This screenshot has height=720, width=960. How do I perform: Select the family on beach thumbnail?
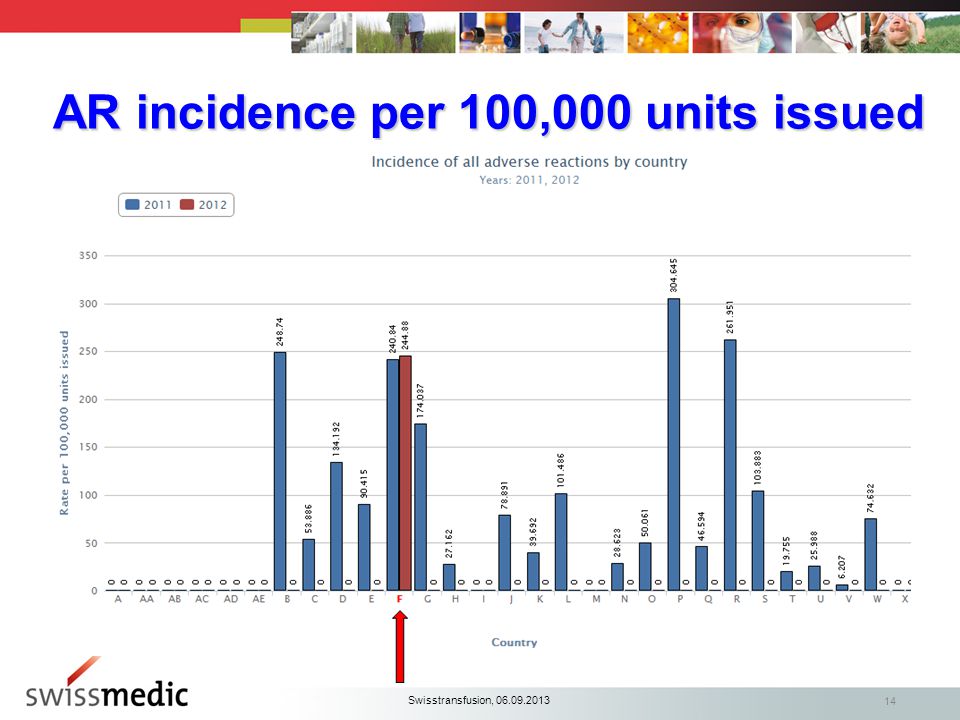574,32
